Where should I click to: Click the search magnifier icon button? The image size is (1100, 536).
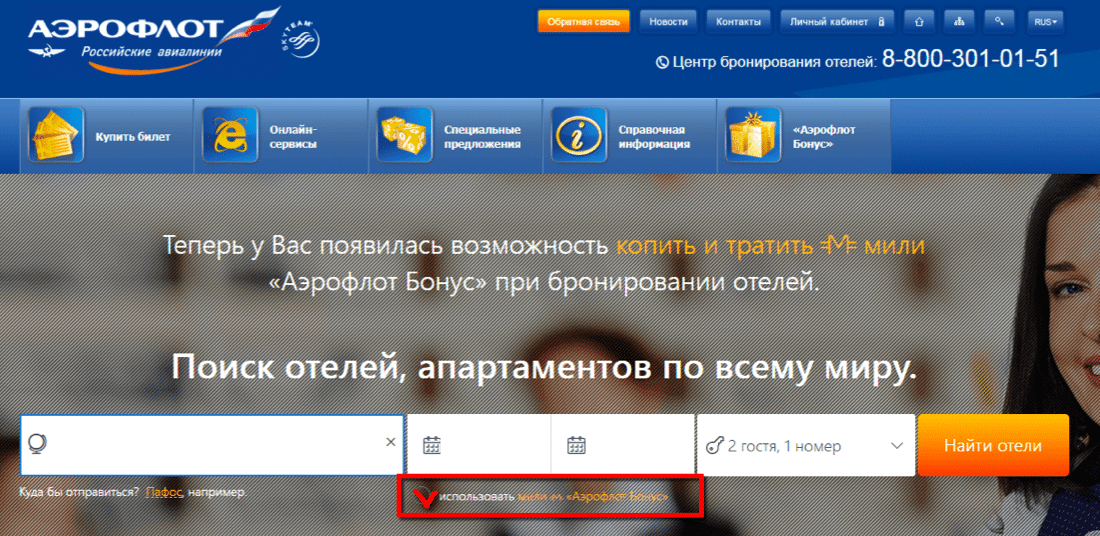coord(999,22)
